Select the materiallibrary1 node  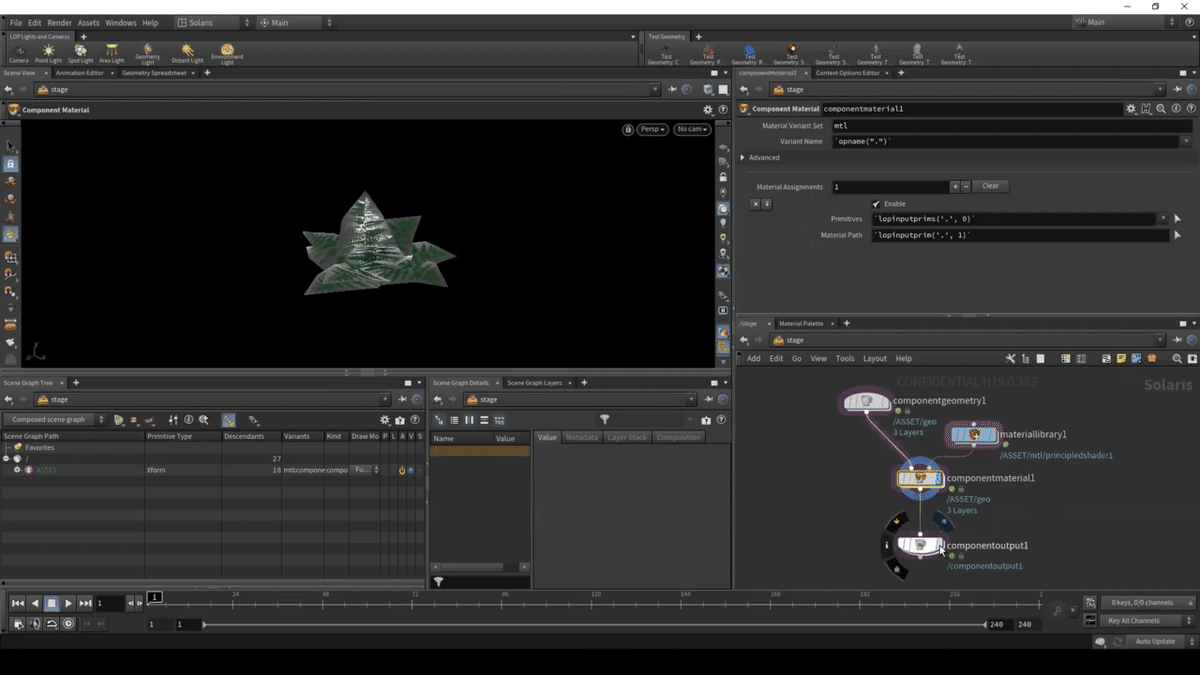pos(974,435)
